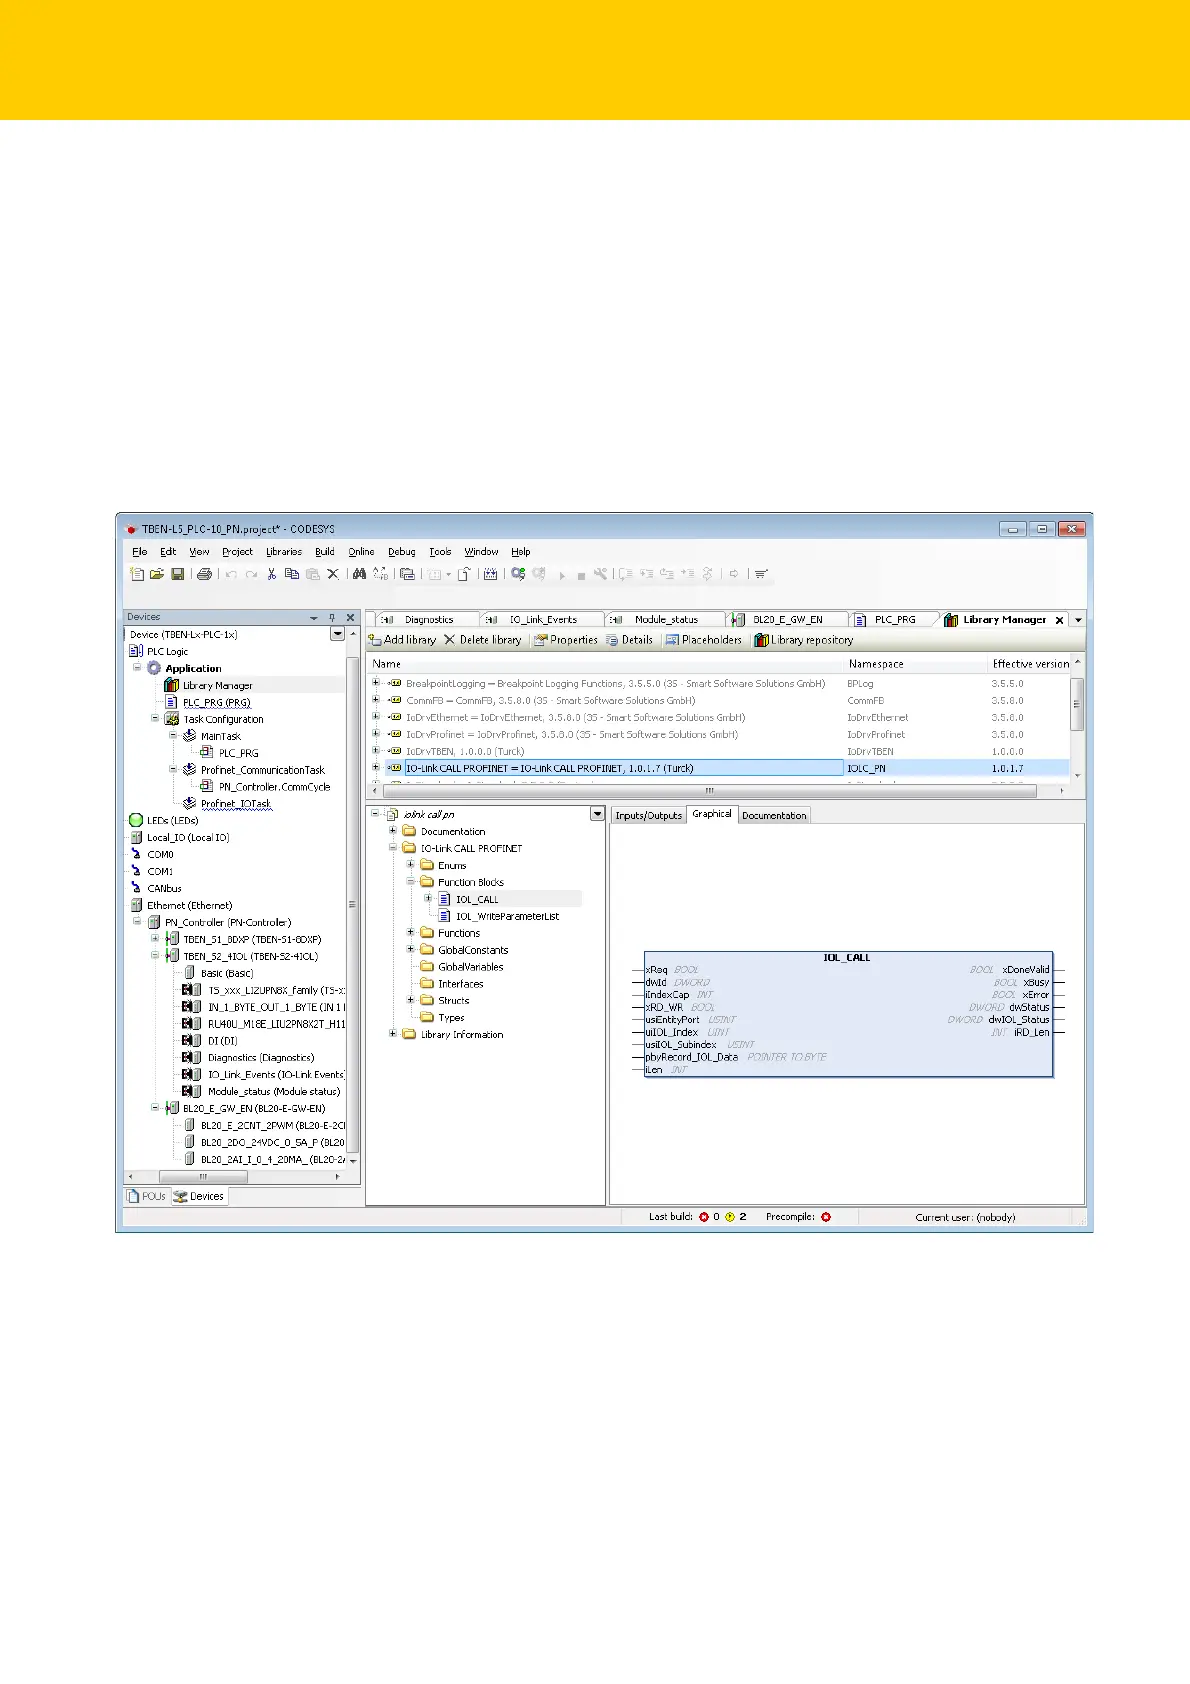Collapse the BL20_E_GW_EN device node

(155, 1107)
